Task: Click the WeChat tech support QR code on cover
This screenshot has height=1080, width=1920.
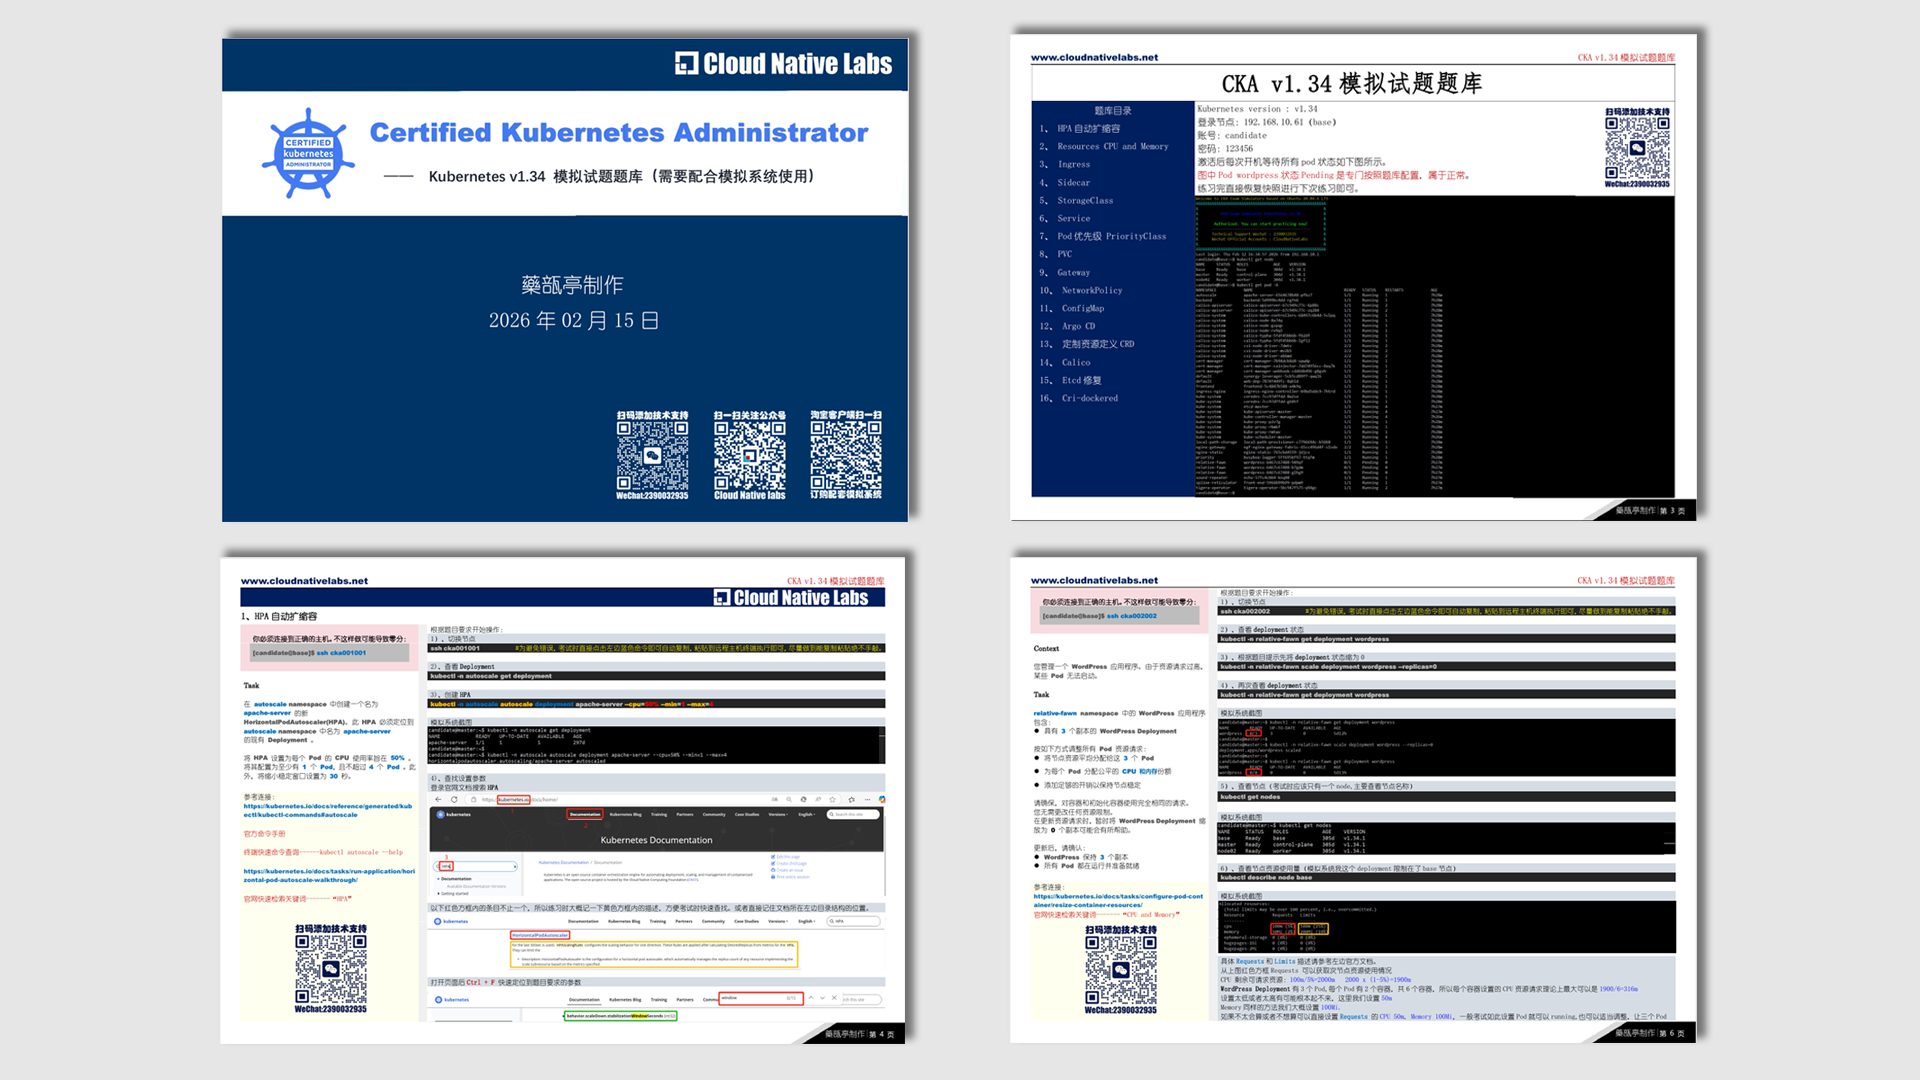Action: point(652,456)
